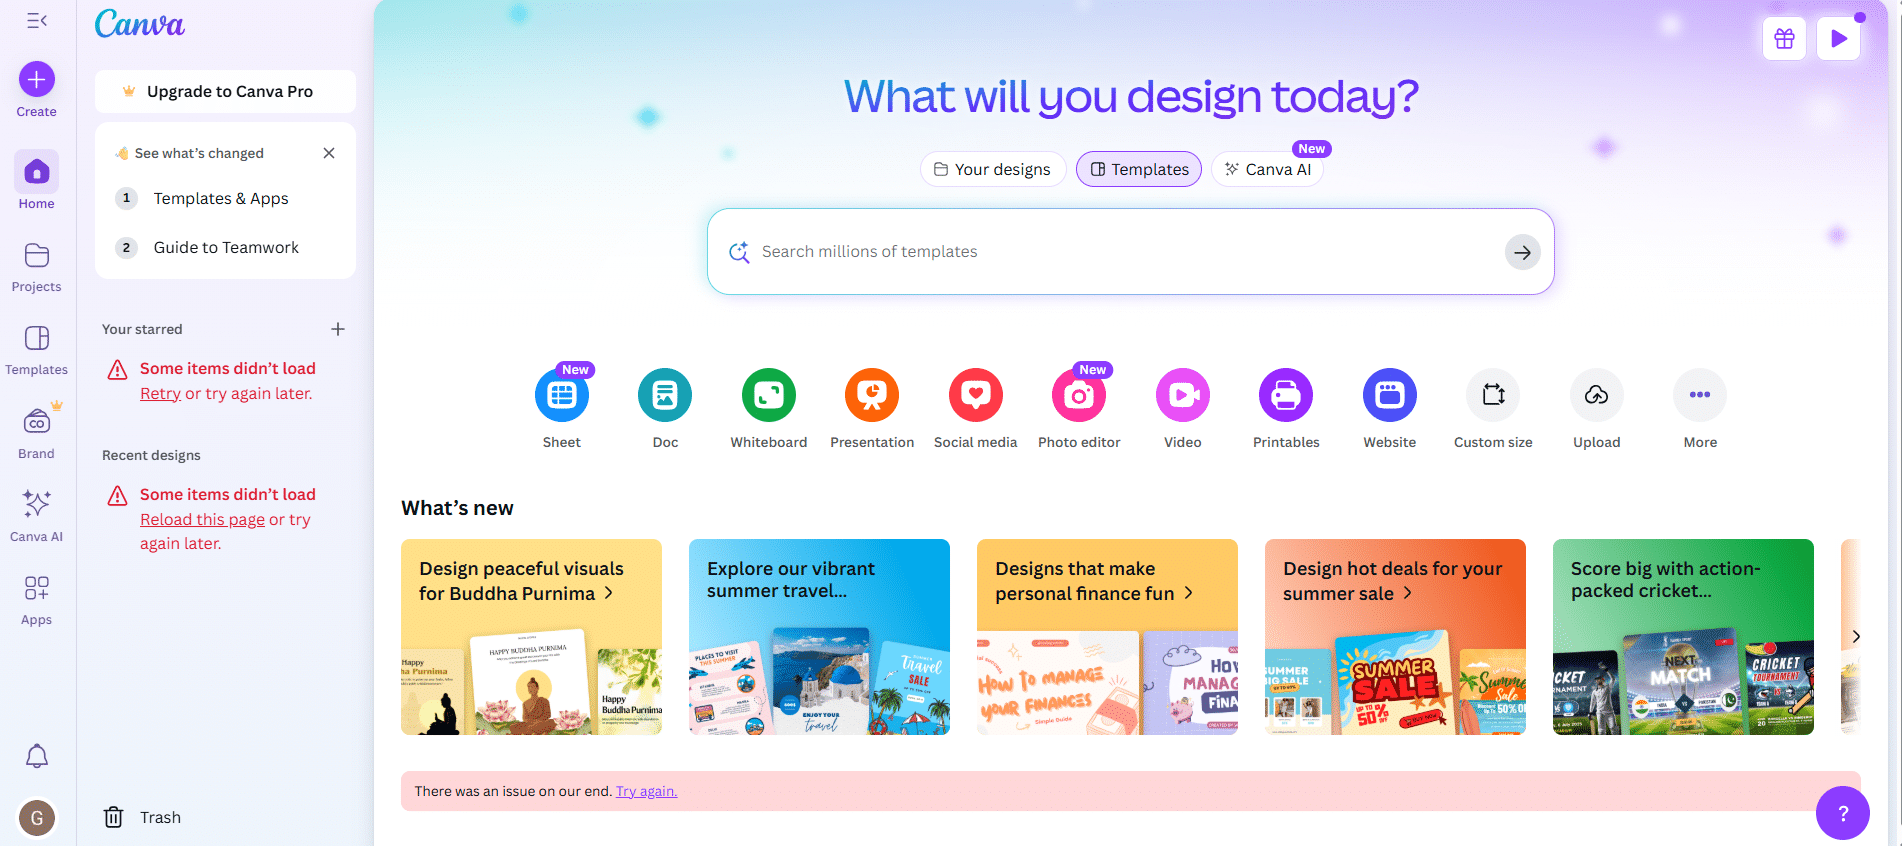Choose the Presentation design icon

pyautogui.click(x=872, y=395)
